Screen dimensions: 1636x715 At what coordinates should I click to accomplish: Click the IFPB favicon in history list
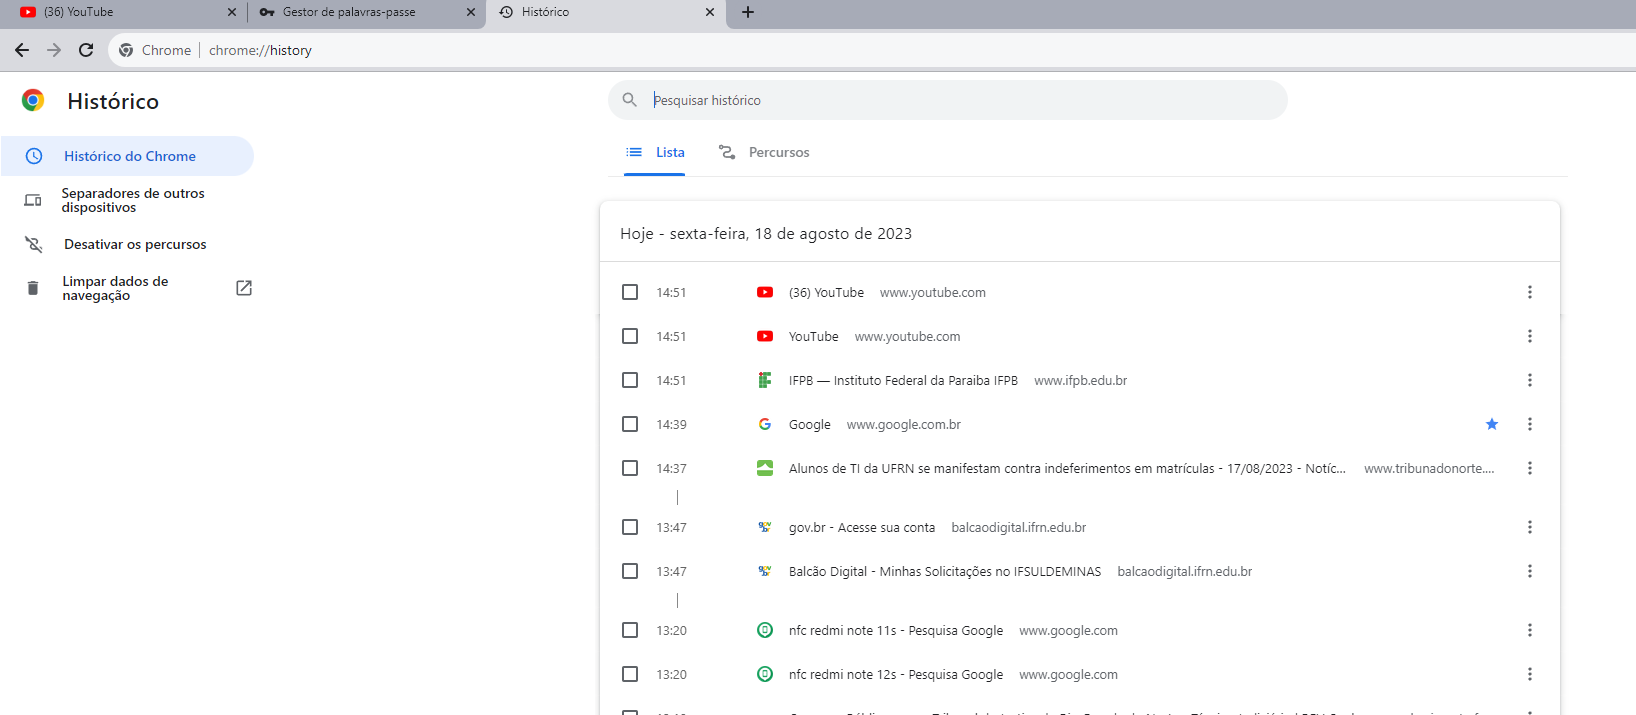765,380
